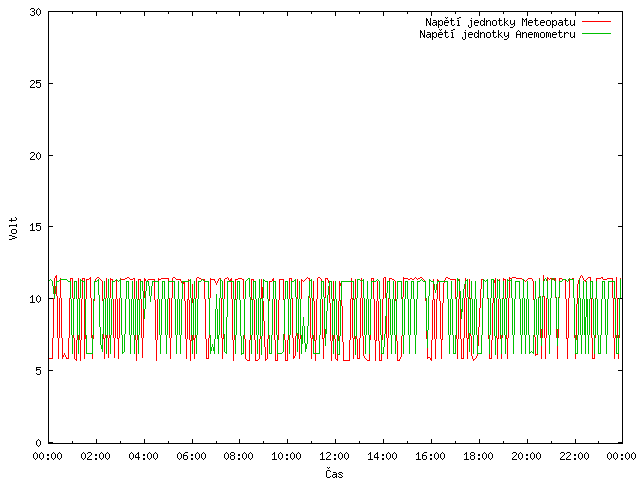Click the y-axis value 0

pyautogui.click(x=38, y=443)
